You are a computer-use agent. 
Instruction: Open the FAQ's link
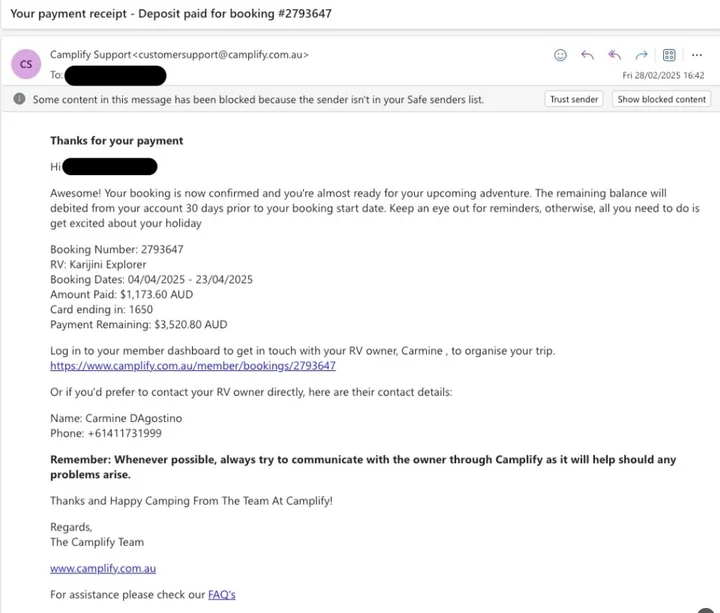222,595
